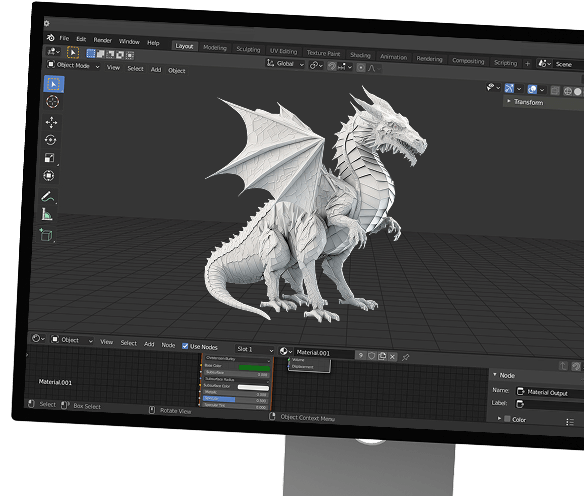Select the Scale tool
The image size is (584, 496).
pos(50,158)
